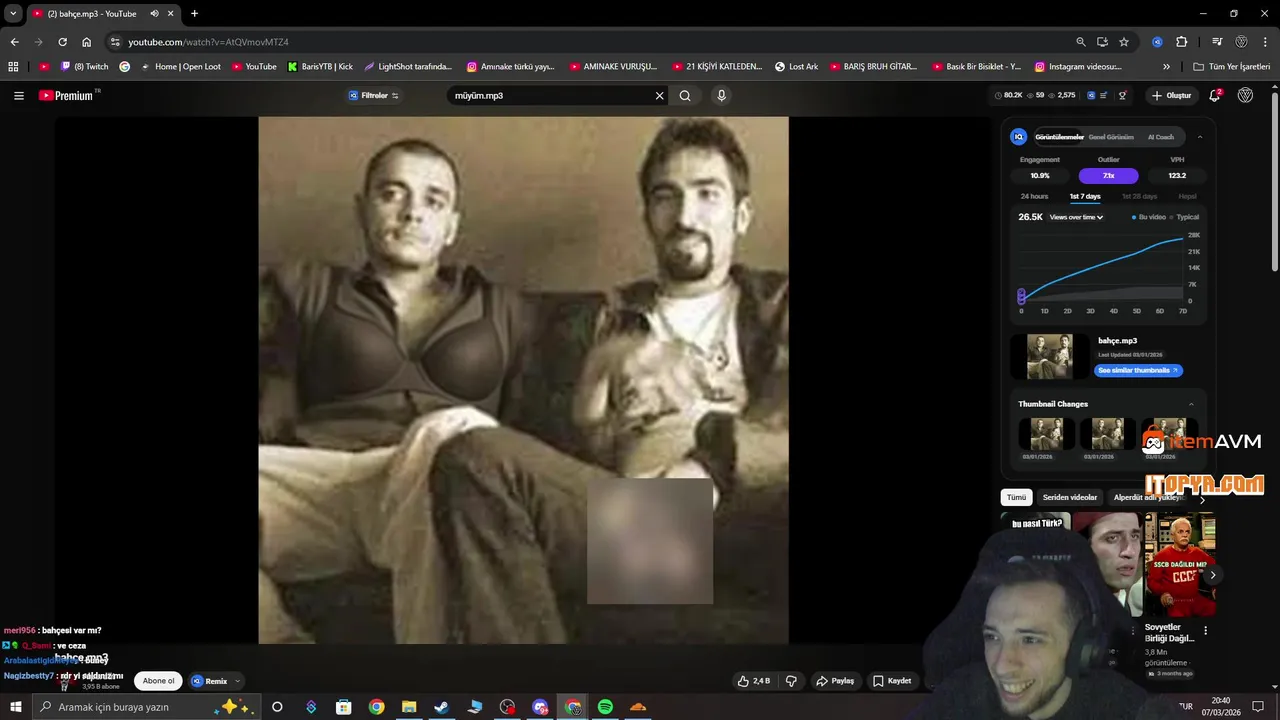Mute the tab audio speaker icon
This screenshot has width=1280, height=720.
pyautogui.click(x=154, y=14)
